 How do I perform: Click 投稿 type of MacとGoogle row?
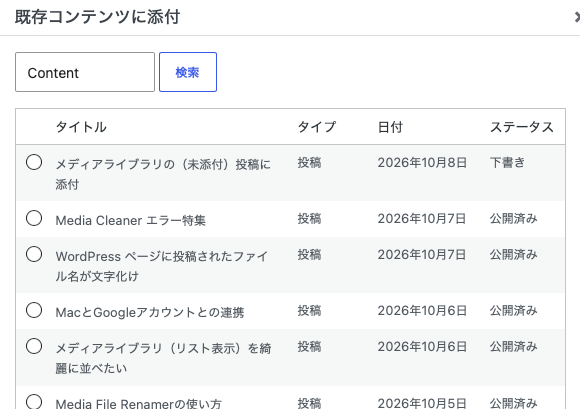pos(310,310)
